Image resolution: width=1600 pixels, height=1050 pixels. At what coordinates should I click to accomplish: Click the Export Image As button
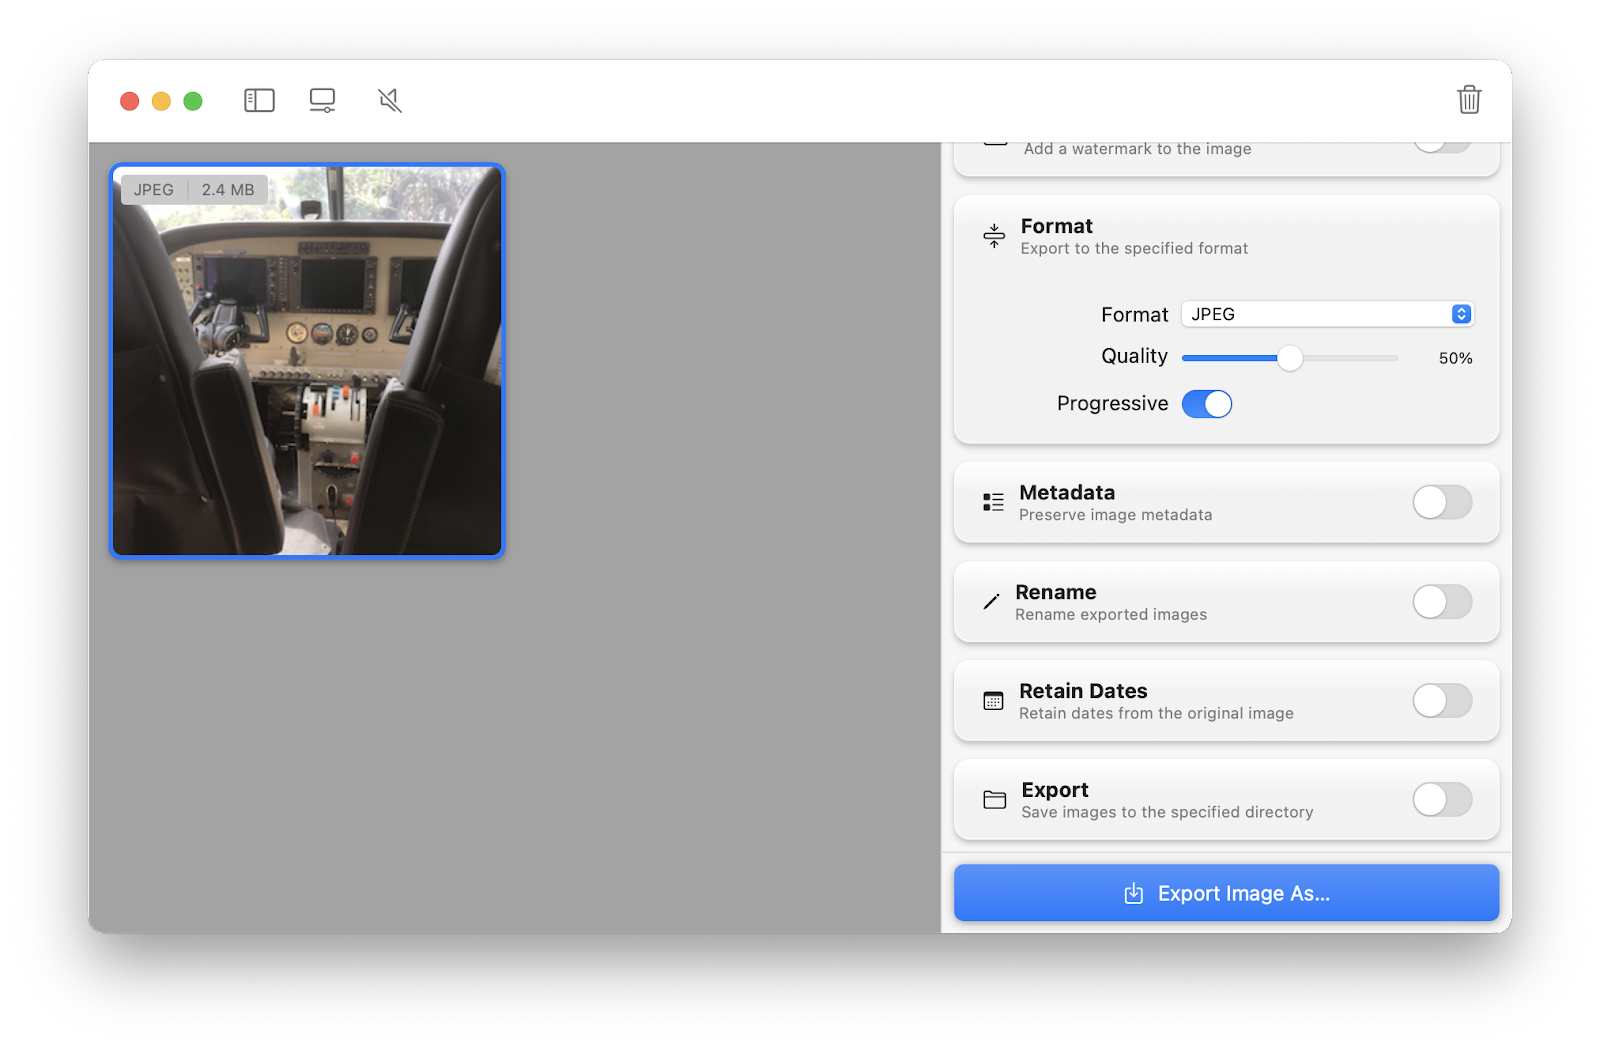click(x=1226, y=893)
